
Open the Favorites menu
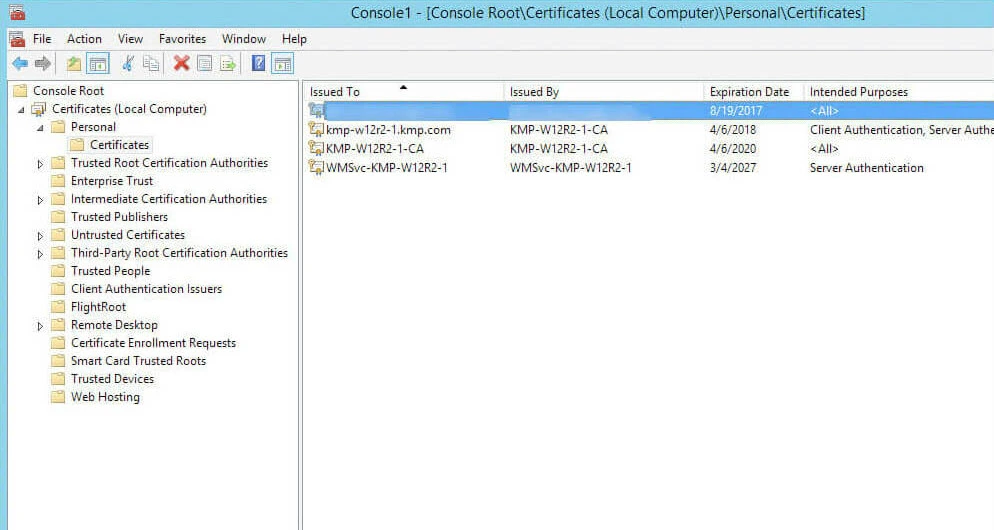click(x=183, y=39)
